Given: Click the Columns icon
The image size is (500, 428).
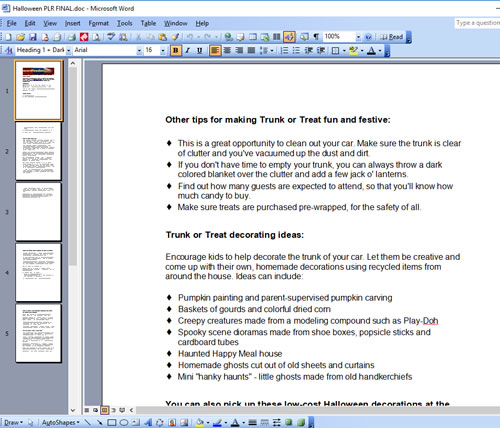Looking at the screenshot, I should coord(277,37).
